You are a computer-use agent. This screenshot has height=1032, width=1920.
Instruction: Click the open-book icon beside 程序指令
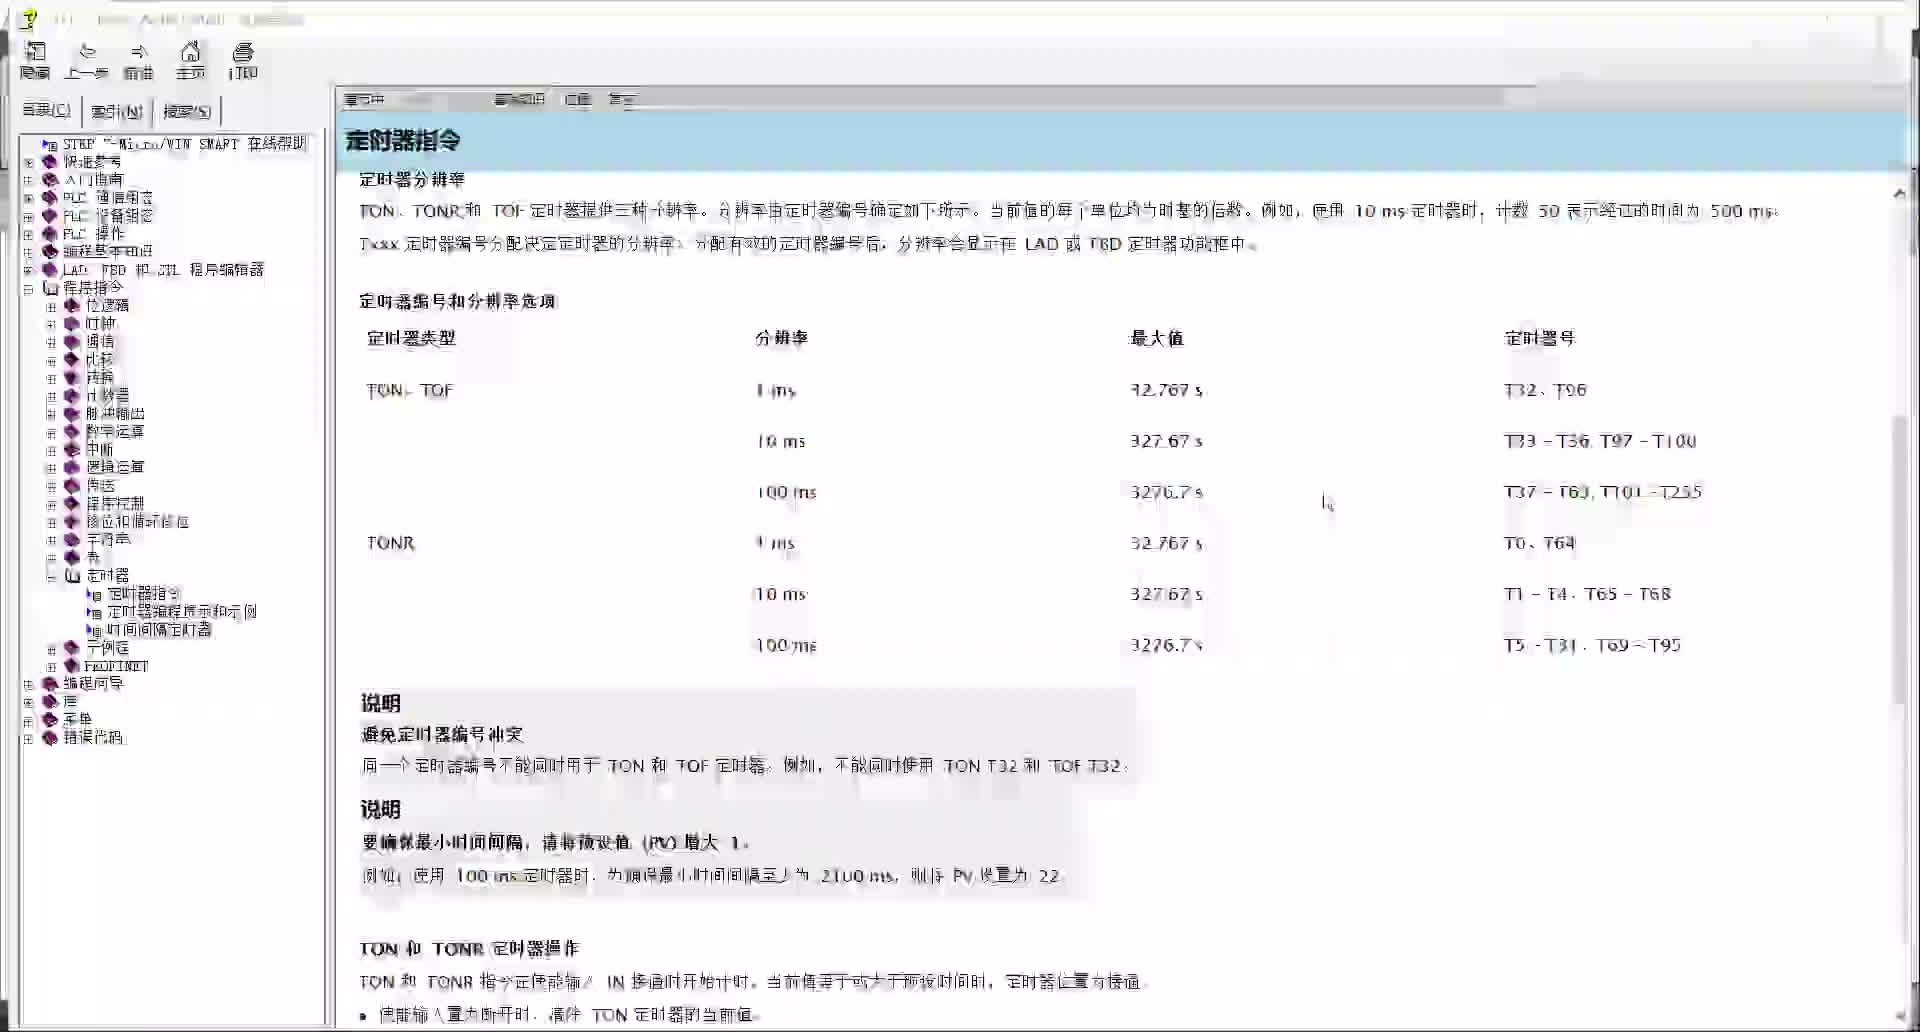(51, 288)
